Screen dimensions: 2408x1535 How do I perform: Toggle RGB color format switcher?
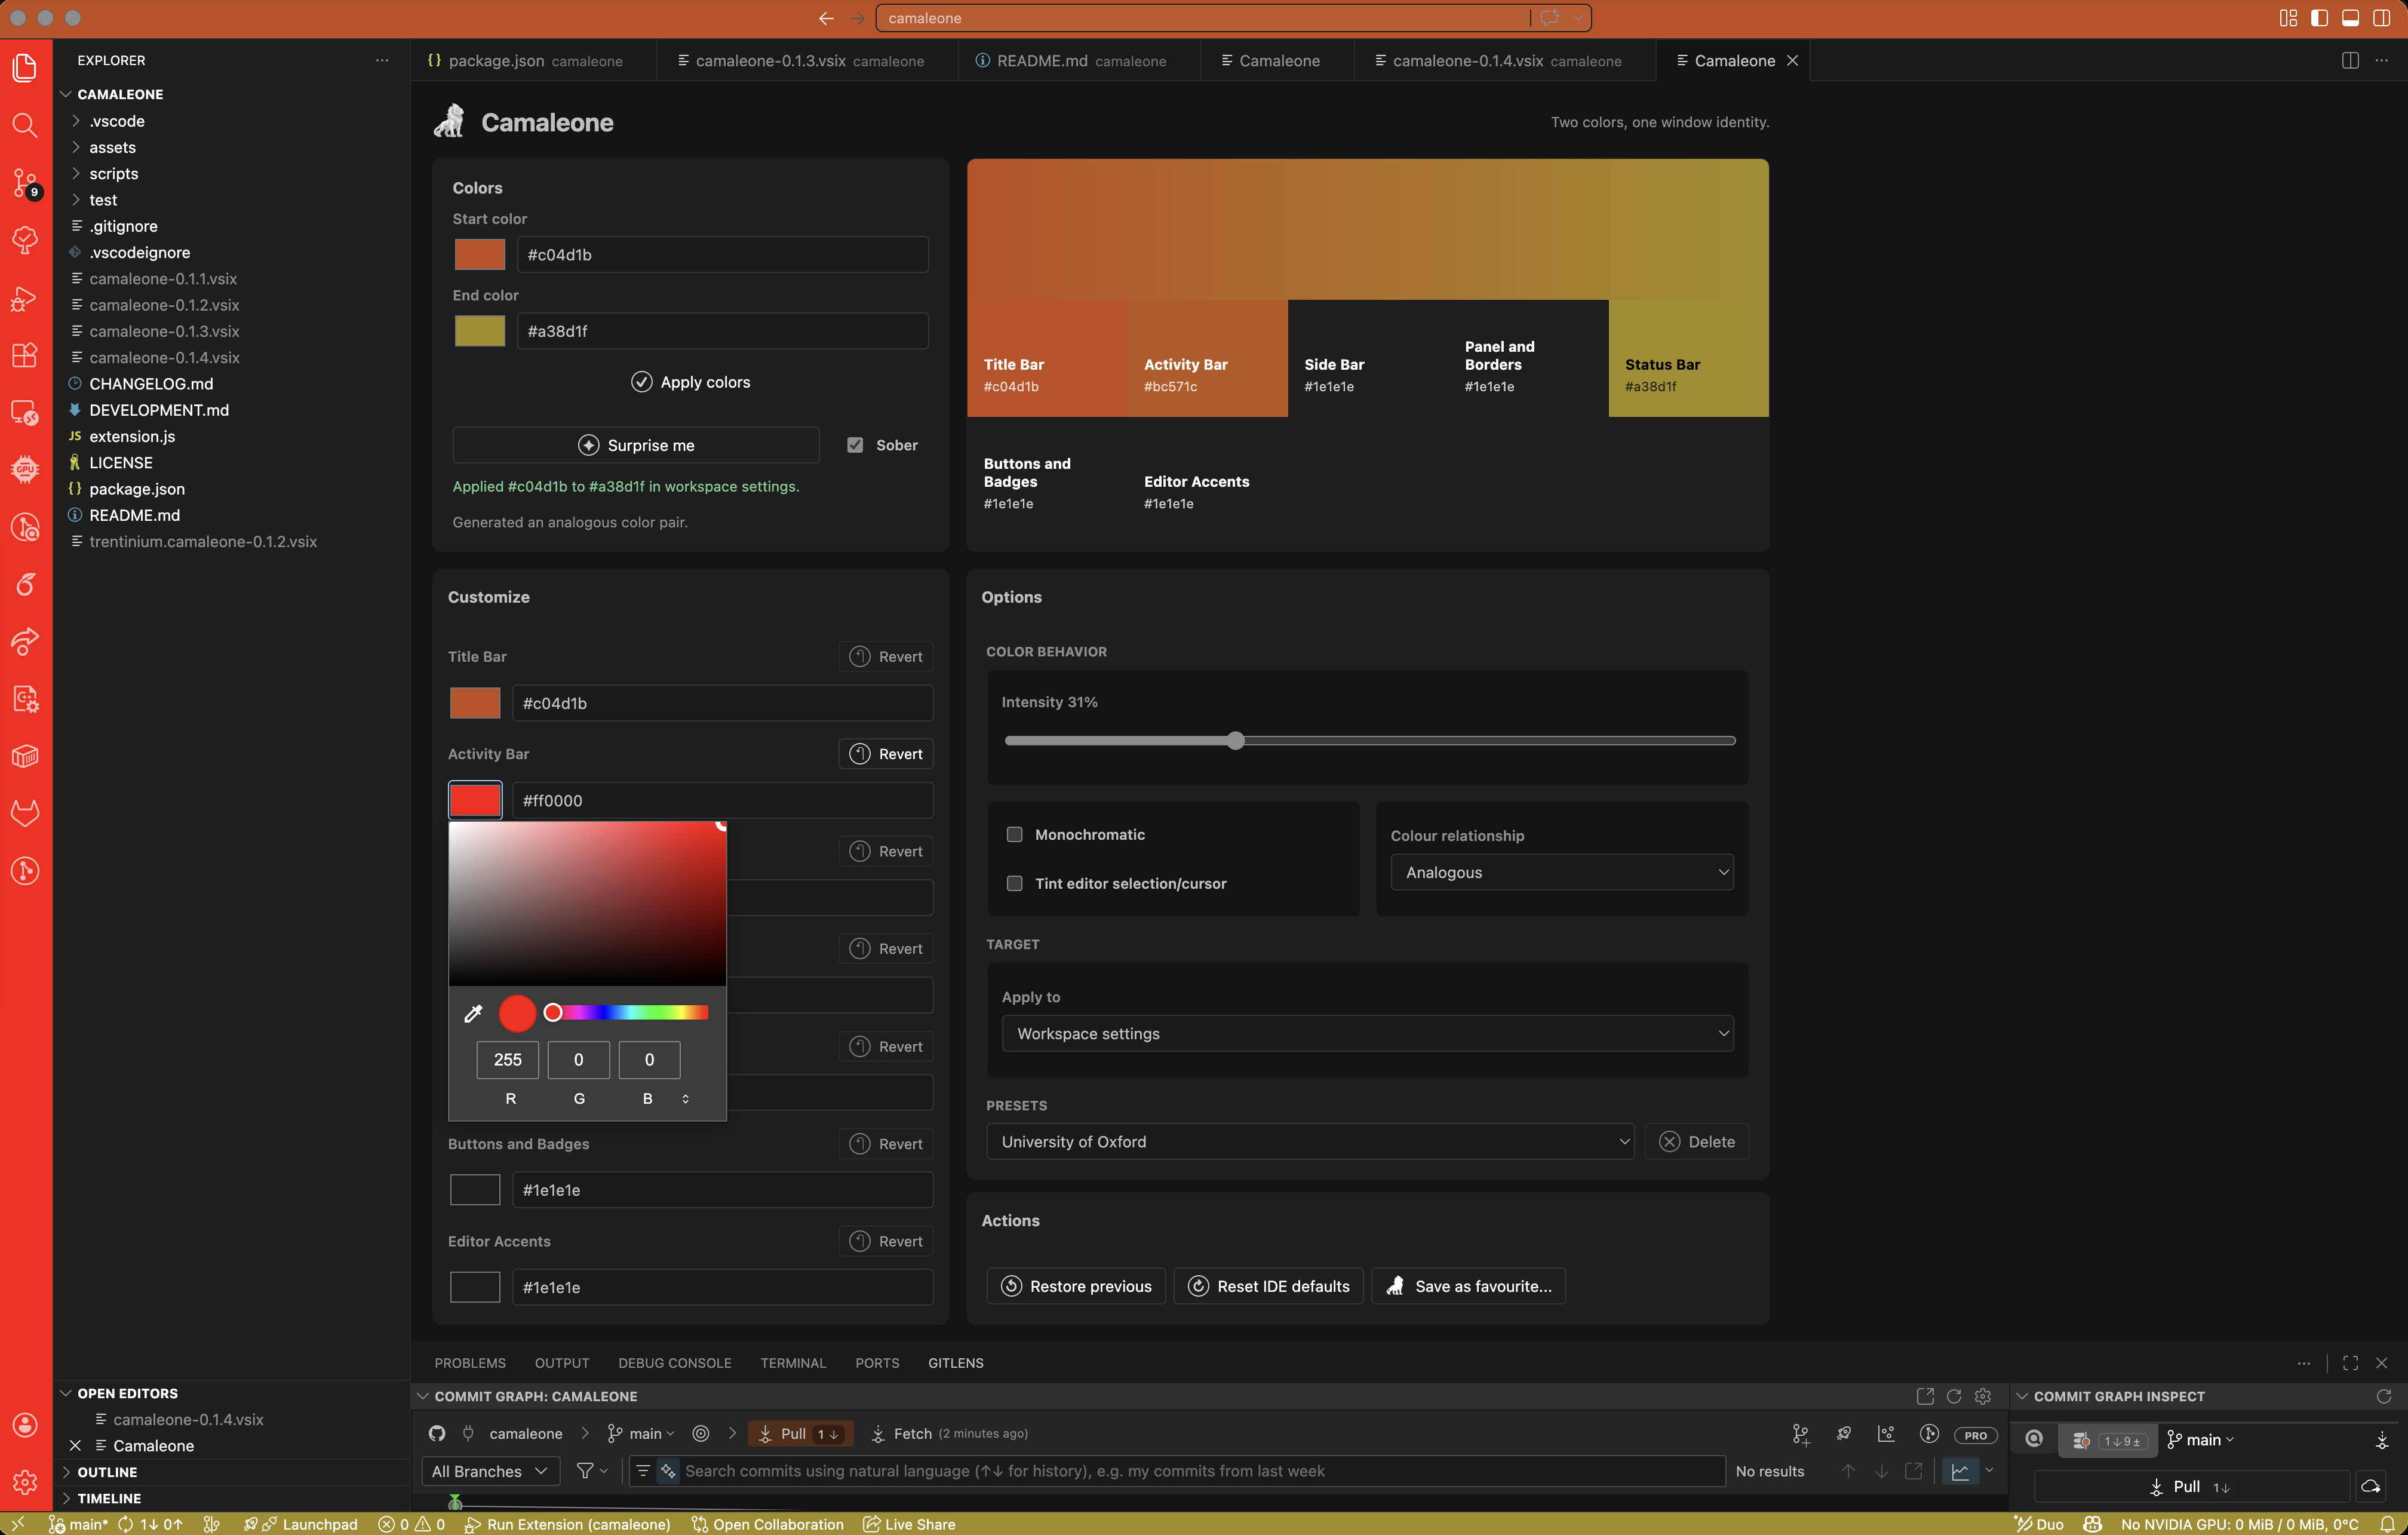685,1098
